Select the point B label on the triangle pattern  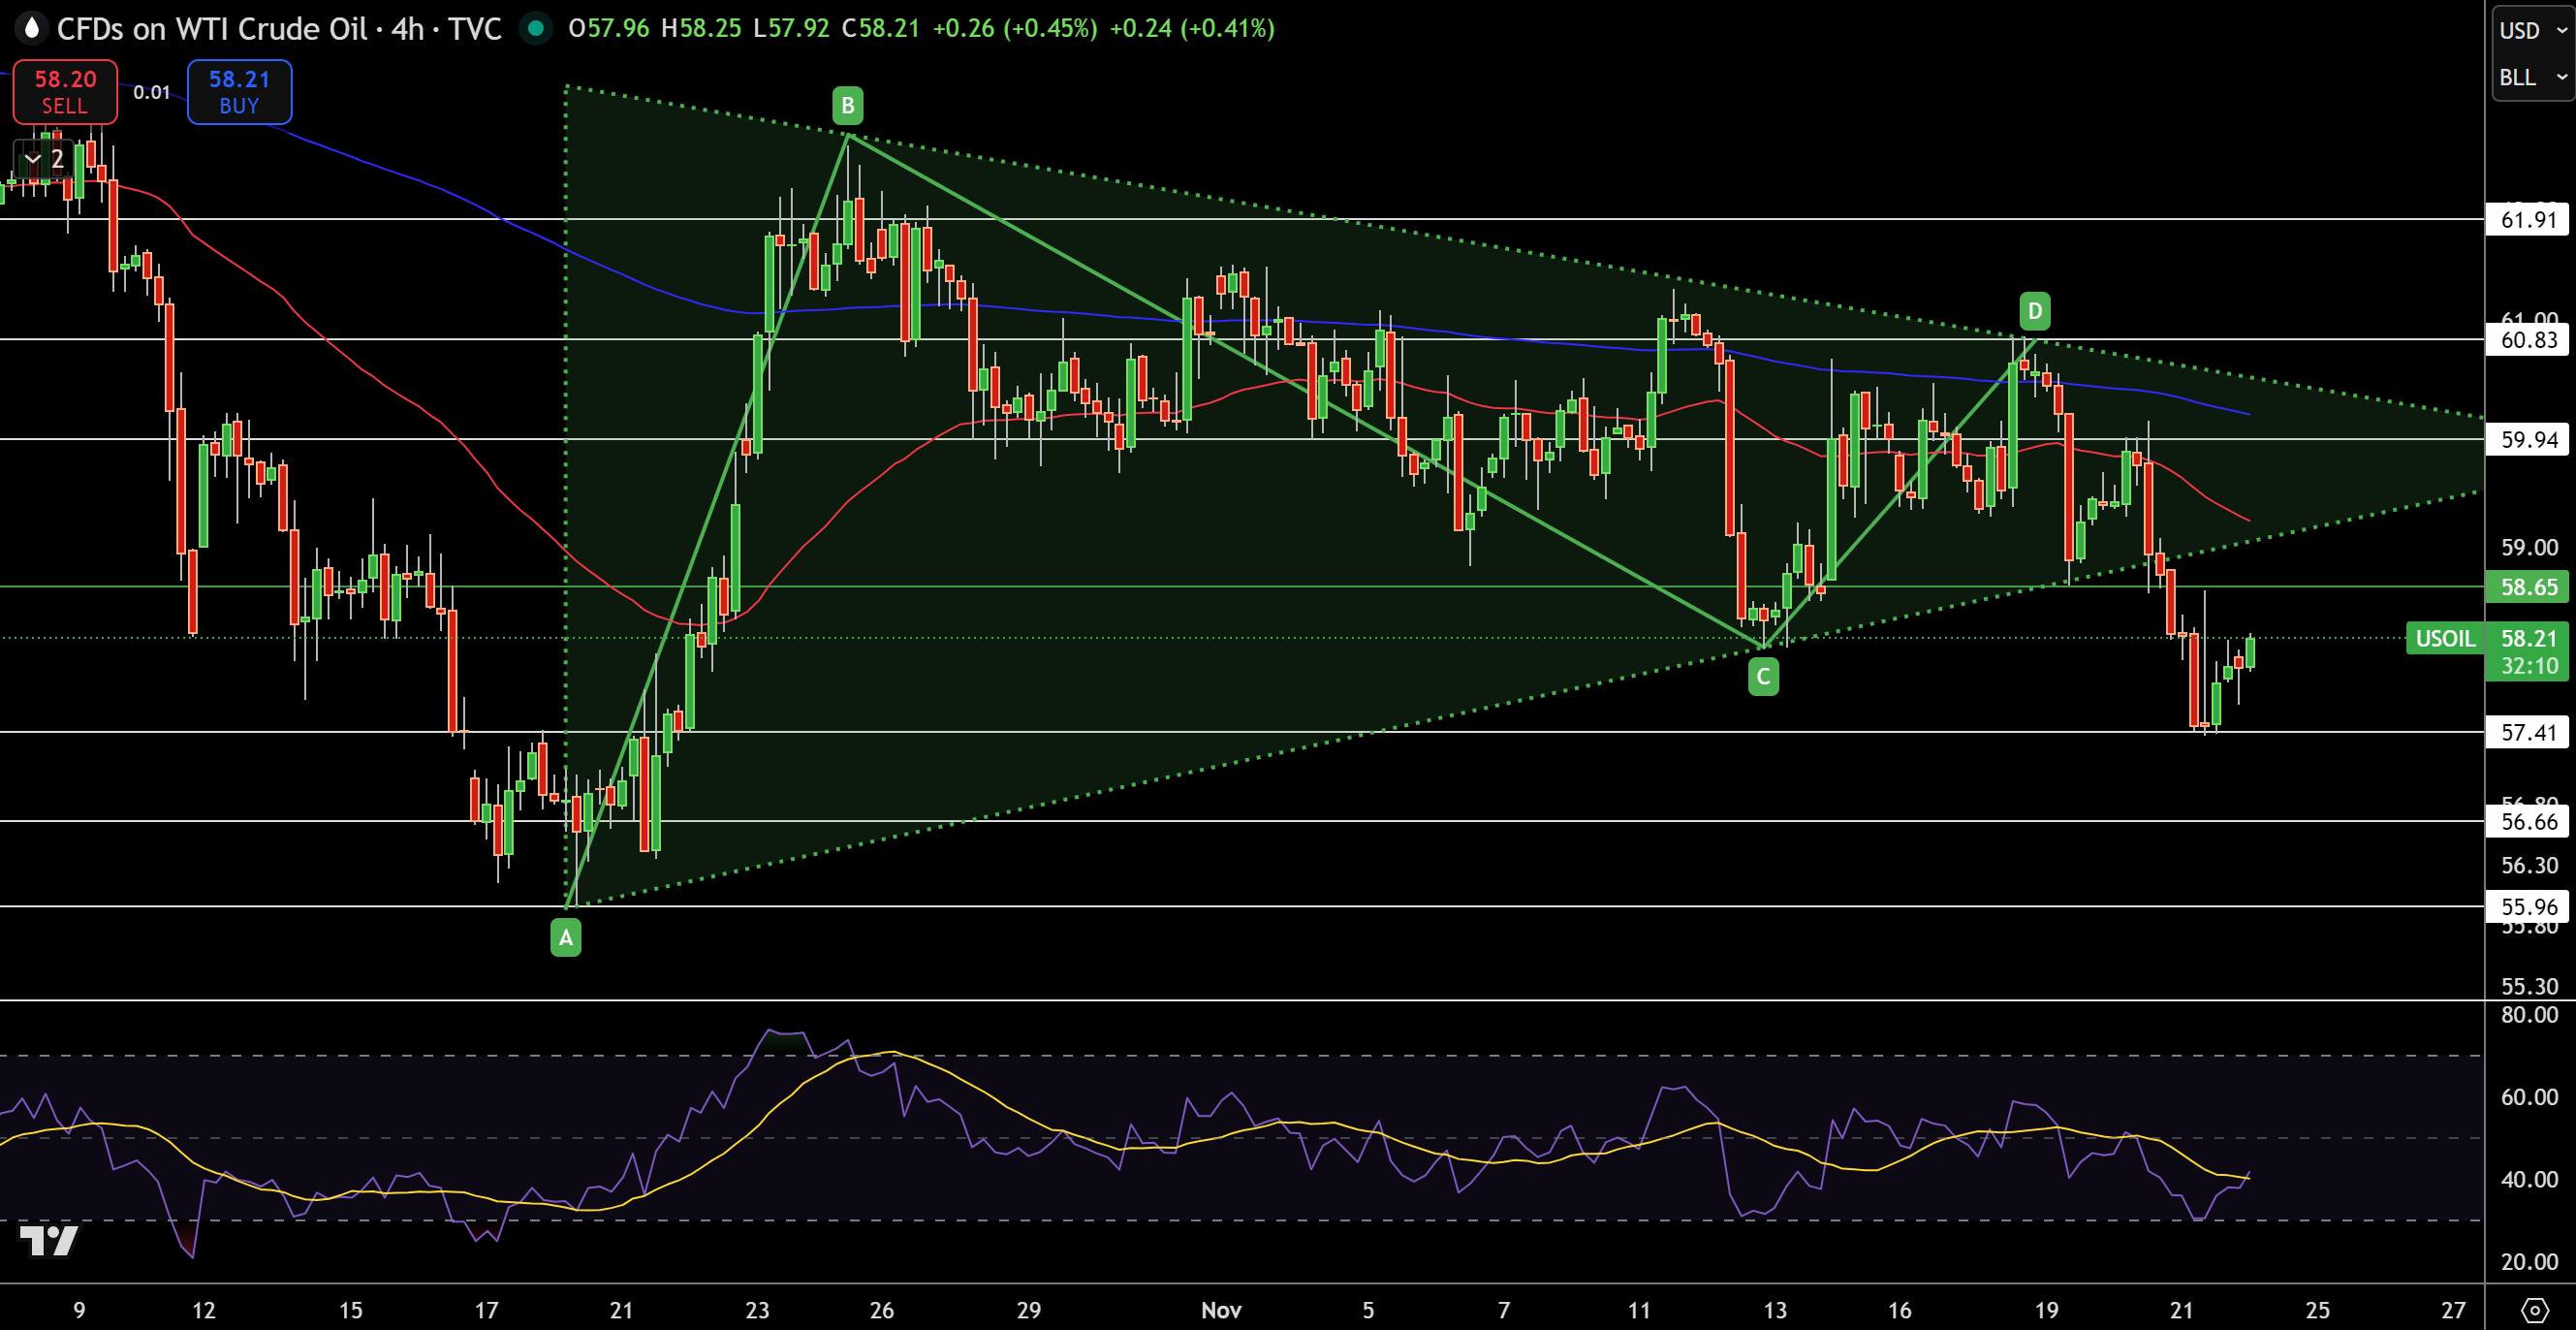[x=847, y=104]
